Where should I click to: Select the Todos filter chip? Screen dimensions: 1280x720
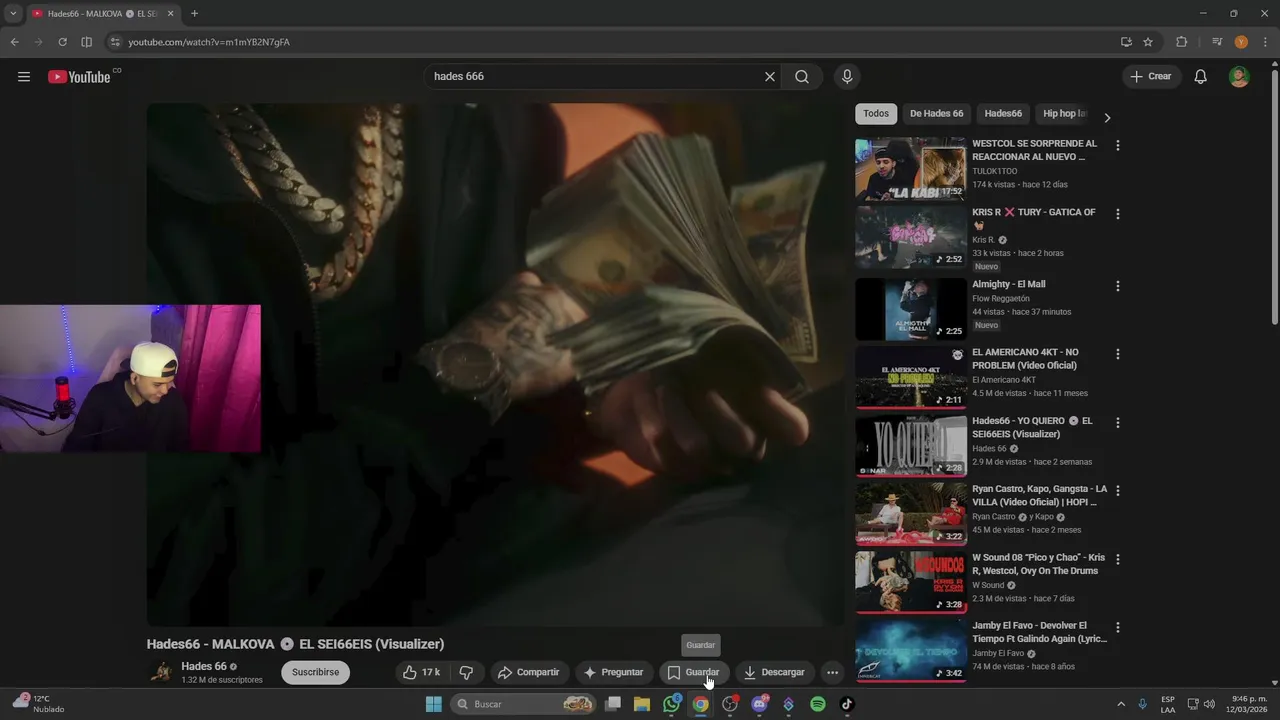pyautogui.click(x=876, y=114)
